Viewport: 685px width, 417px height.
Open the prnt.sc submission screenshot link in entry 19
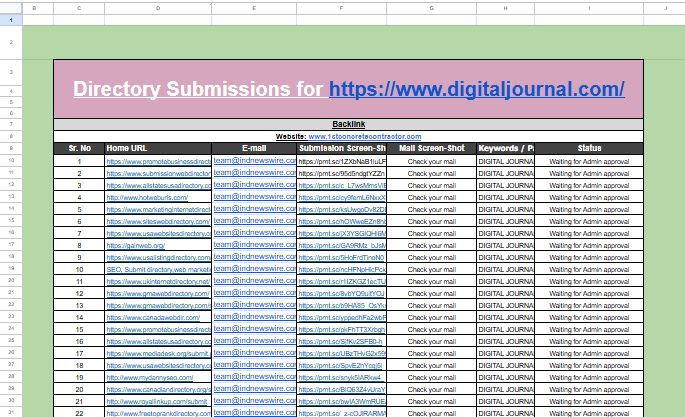point(339,378)
